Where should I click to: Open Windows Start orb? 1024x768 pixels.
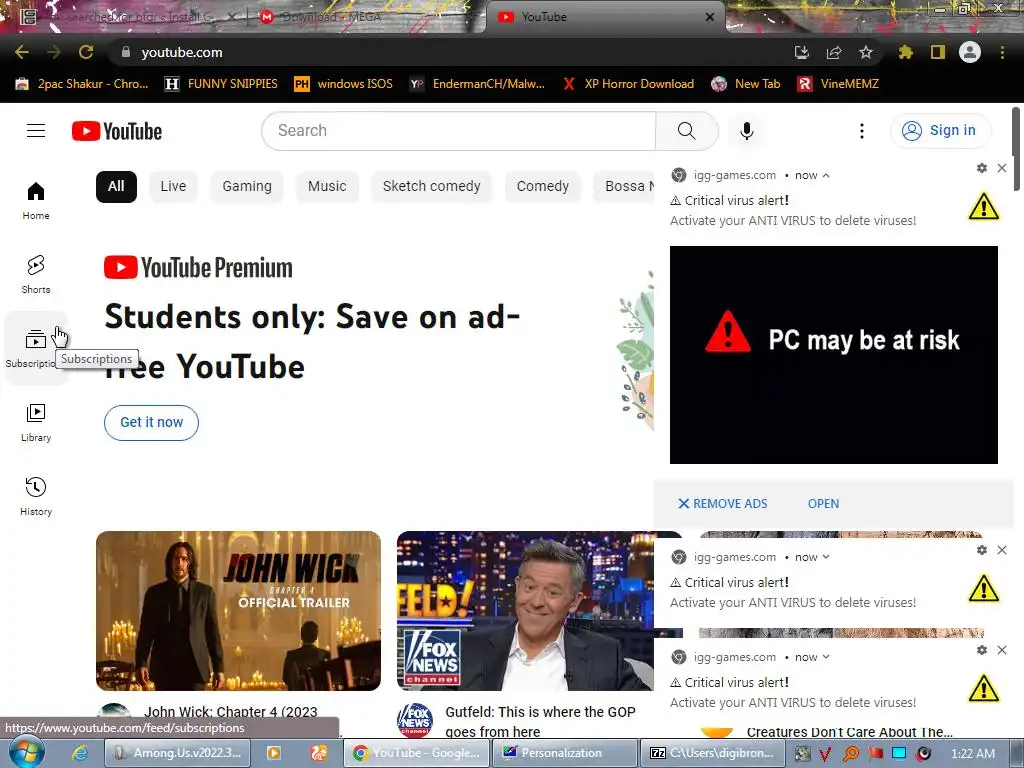[x=27, y=752]
